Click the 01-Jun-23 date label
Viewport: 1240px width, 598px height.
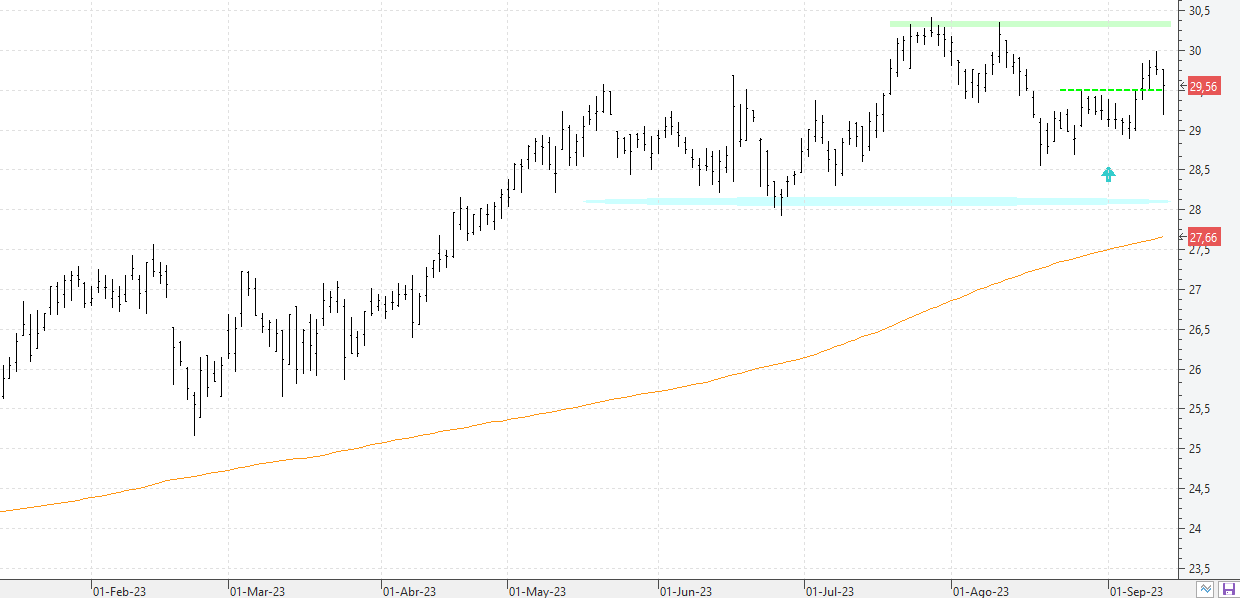point(687,591)
